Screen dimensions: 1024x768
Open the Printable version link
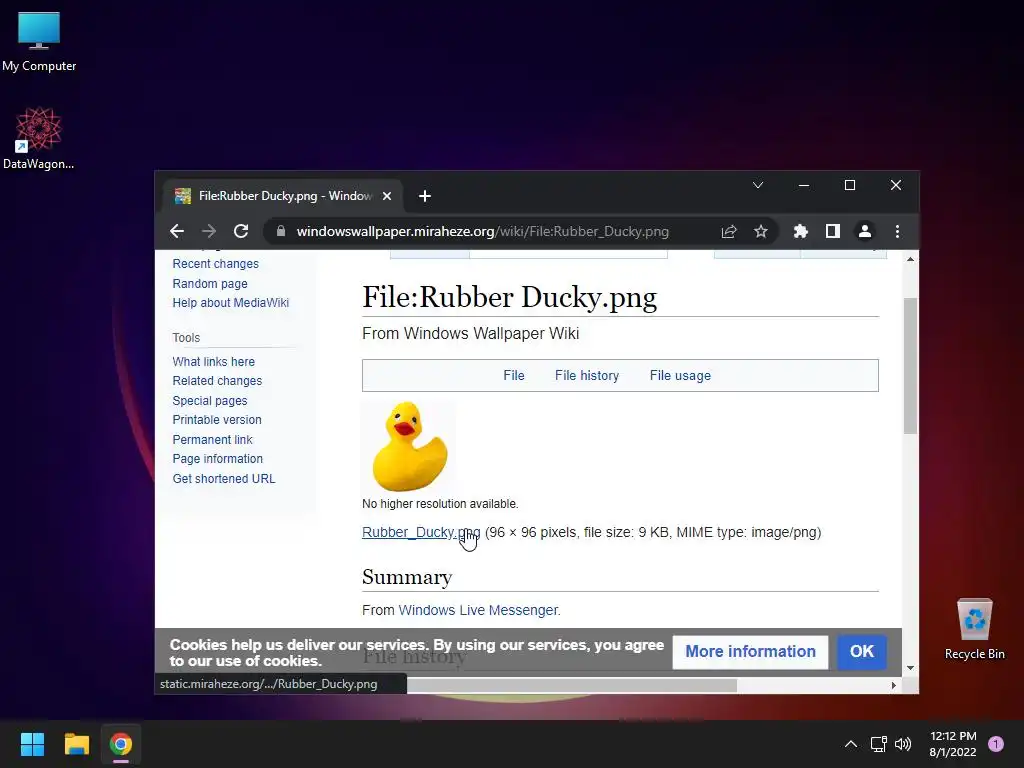coord(217,420)
